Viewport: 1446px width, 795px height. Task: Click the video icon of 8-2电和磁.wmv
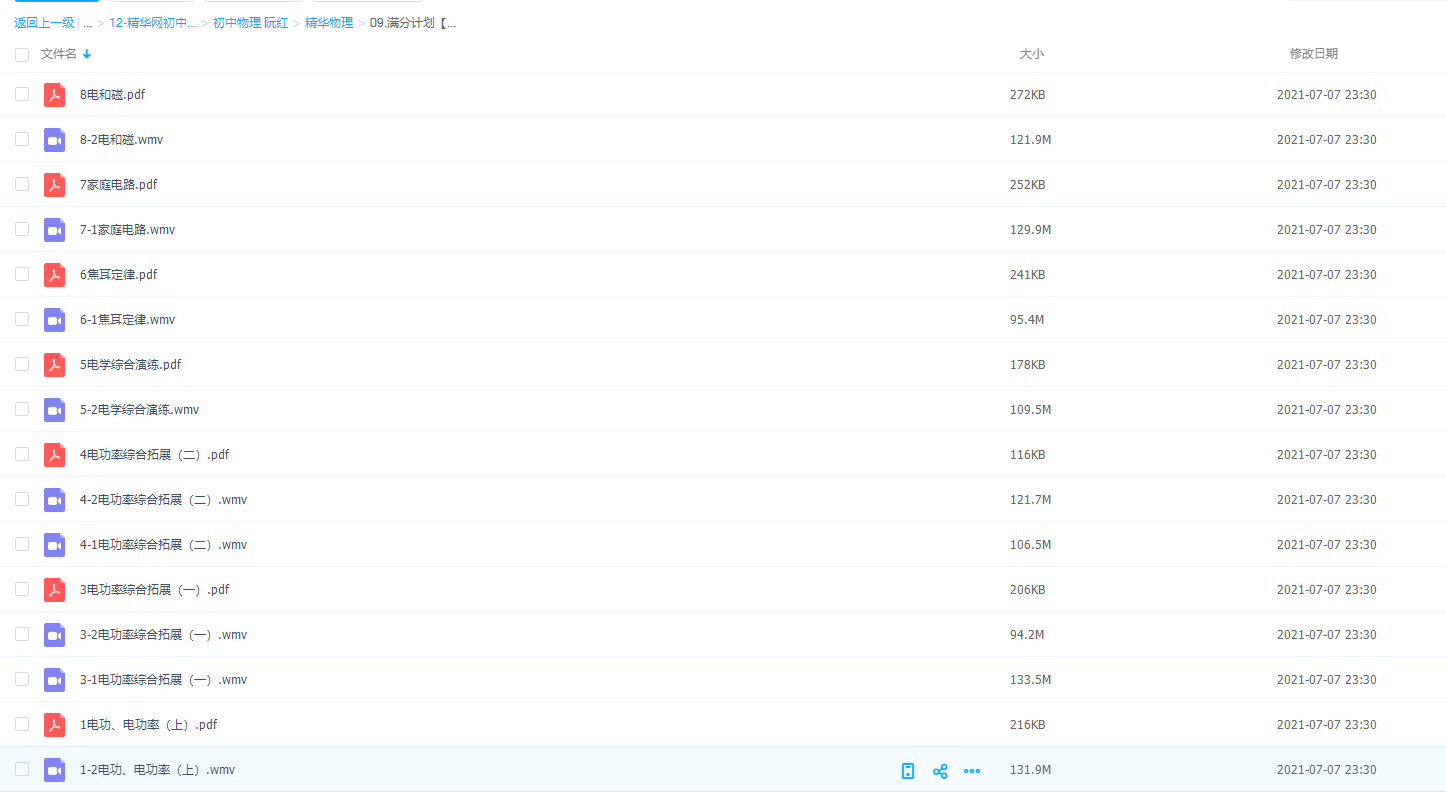coord(55,140)
